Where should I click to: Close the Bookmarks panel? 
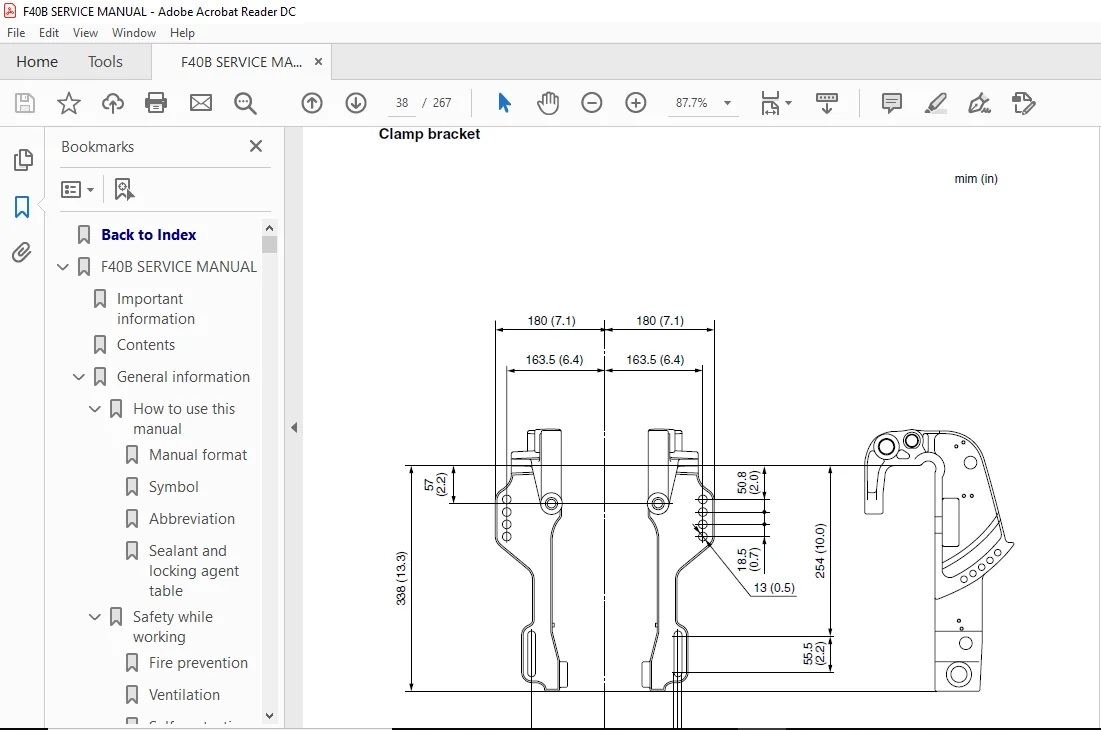point(256,146)
